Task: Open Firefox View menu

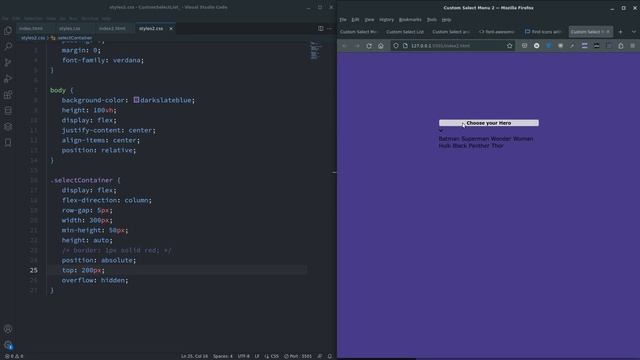Action: 369,20
